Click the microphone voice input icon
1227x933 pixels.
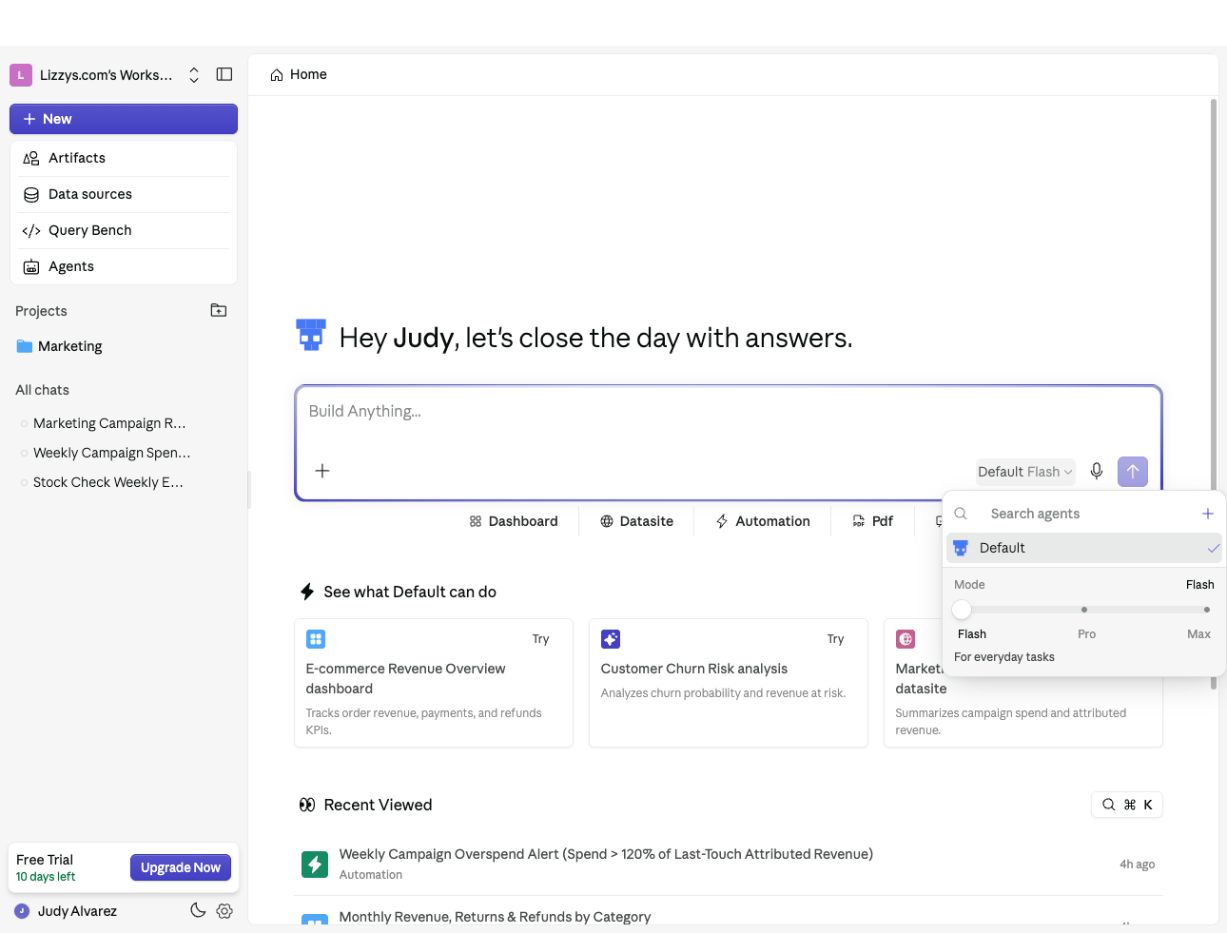[x=1096, y=471]
